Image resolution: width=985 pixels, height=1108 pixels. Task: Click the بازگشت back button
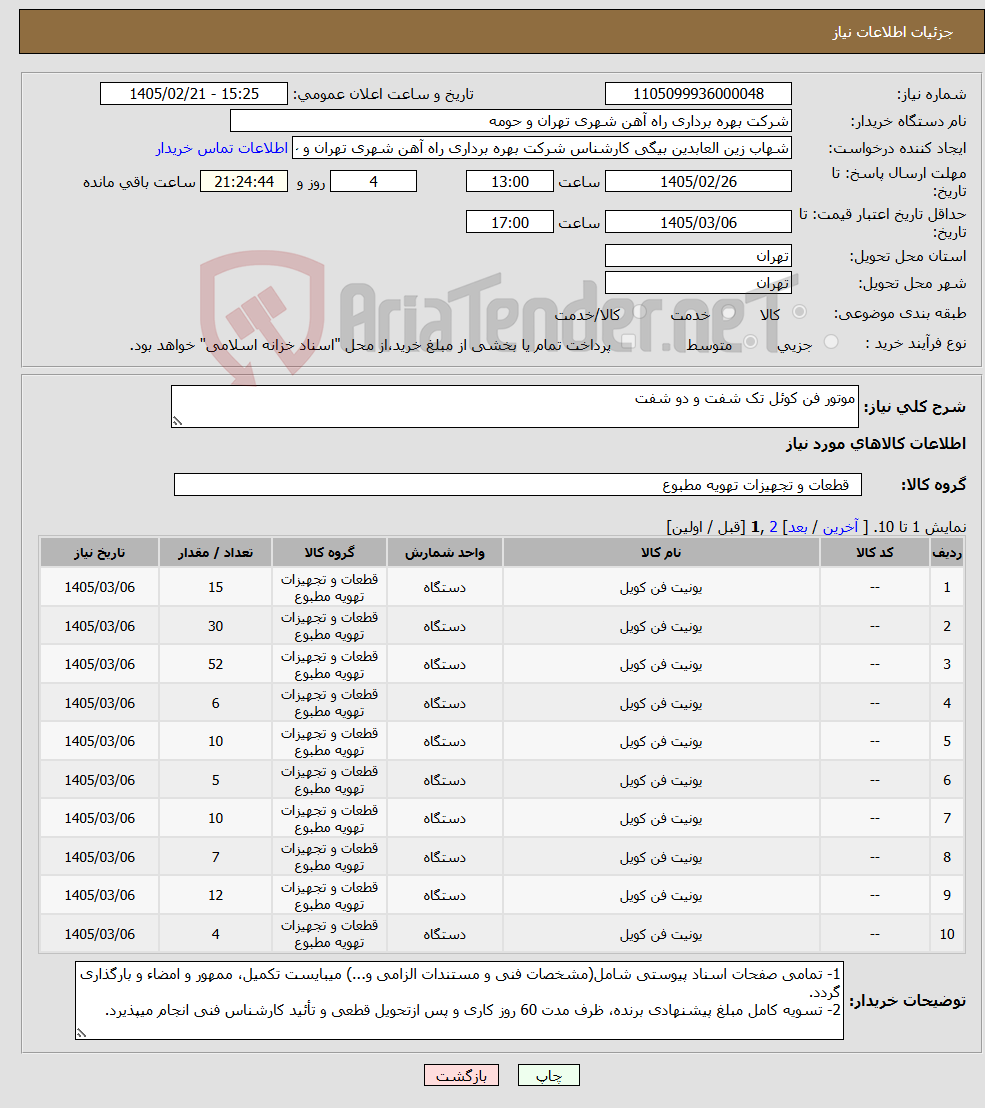pos(461,1075)
